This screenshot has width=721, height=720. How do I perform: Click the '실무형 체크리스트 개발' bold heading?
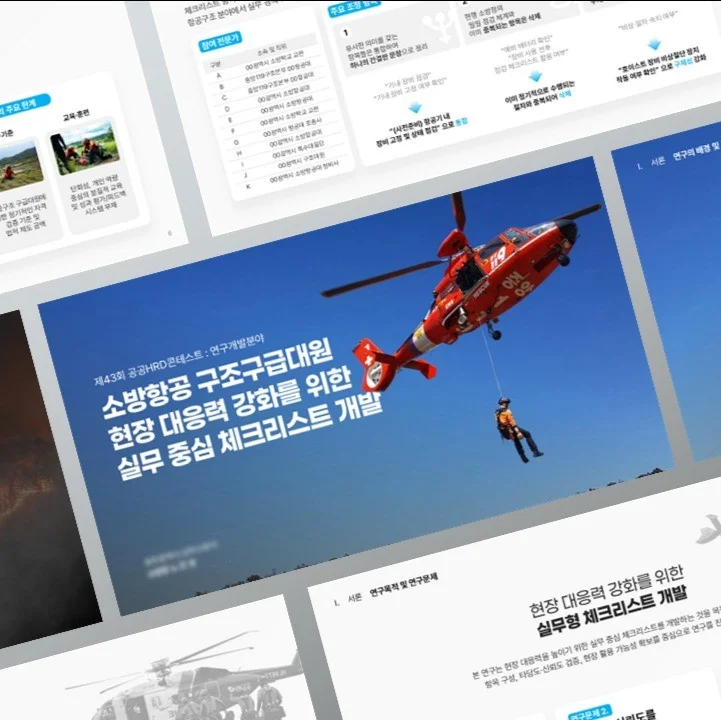(x=612, y=610)
